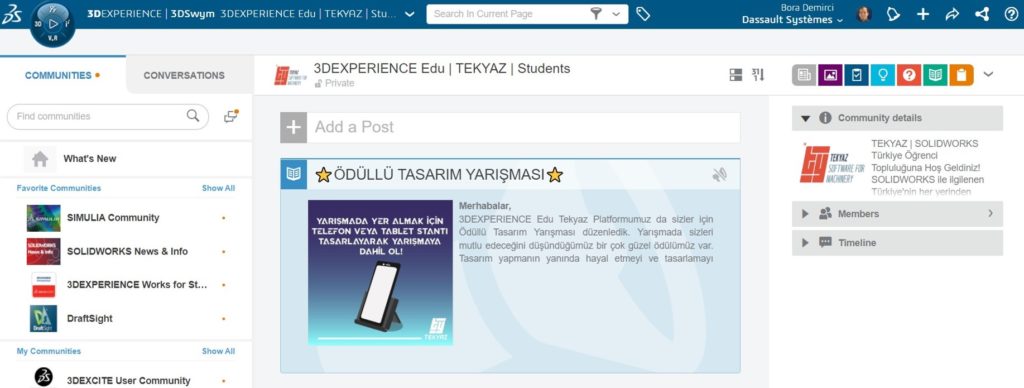Click the share arrow icon in header
The image size is (1024, 388).
point(952,14)
